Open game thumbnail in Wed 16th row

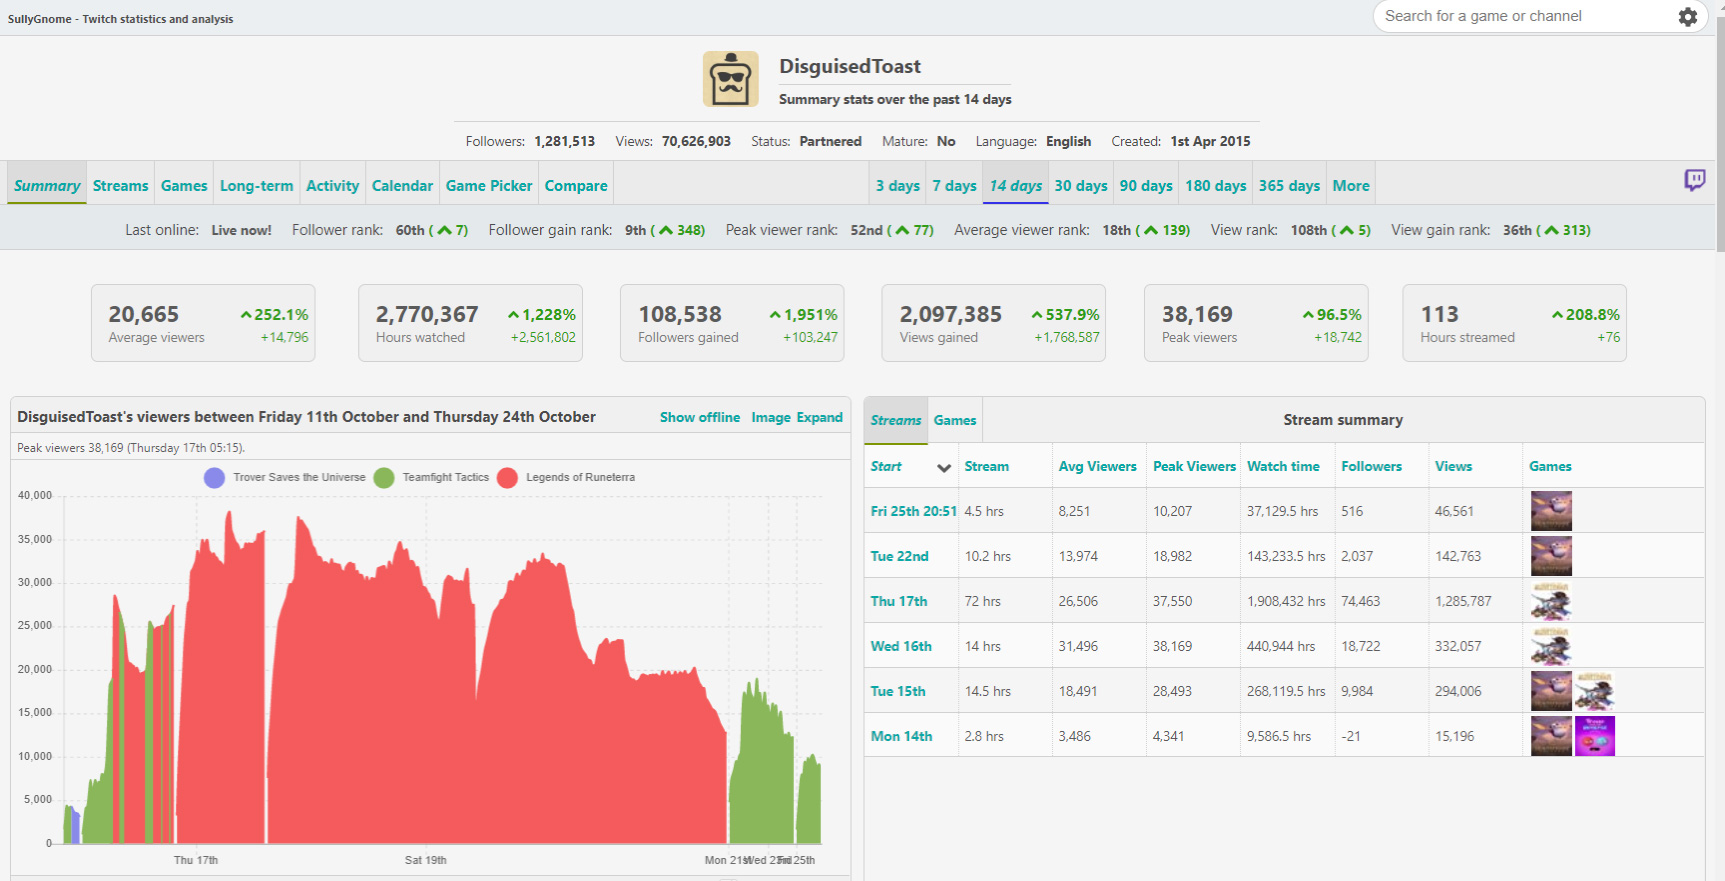click(x=1550, y=646)
